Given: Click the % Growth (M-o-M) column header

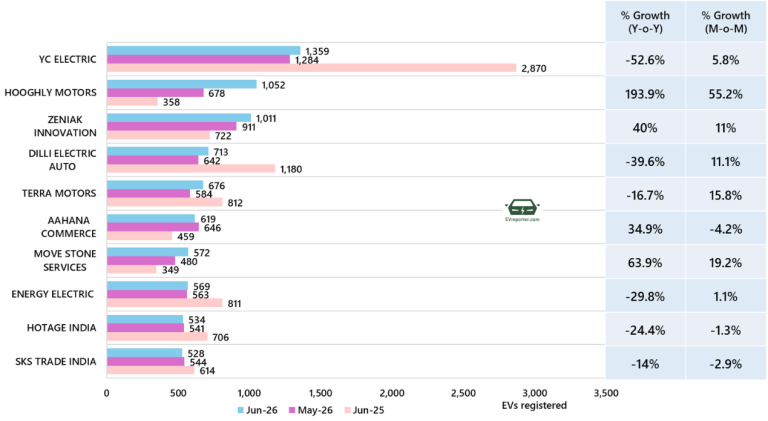Looking at the screenshot, I should [x=726, y=22].
